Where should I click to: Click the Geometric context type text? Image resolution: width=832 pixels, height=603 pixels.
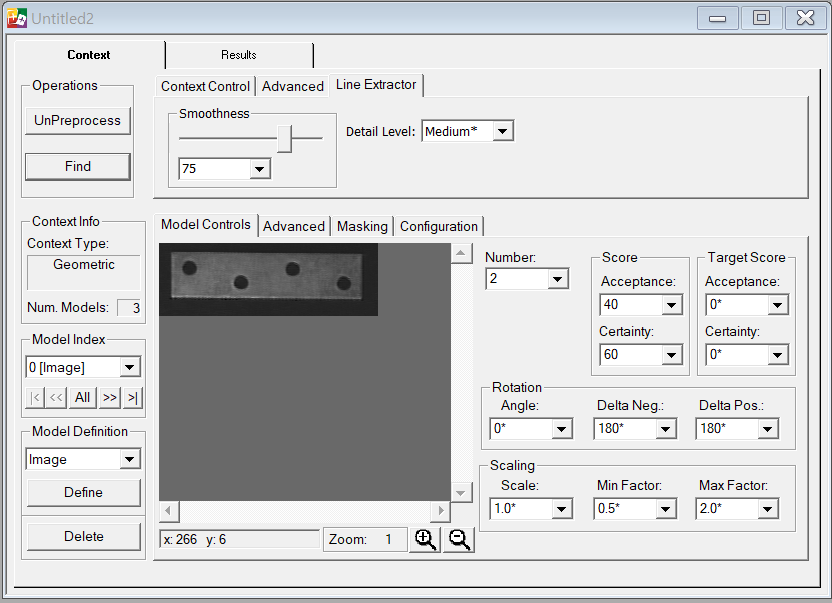point(84,265)
